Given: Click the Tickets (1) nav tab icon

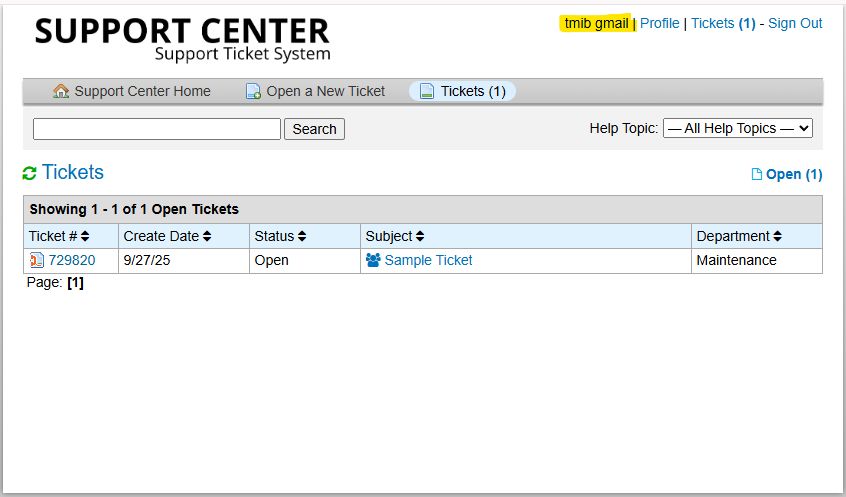Looking at the screenshot, I should [427, 91].
